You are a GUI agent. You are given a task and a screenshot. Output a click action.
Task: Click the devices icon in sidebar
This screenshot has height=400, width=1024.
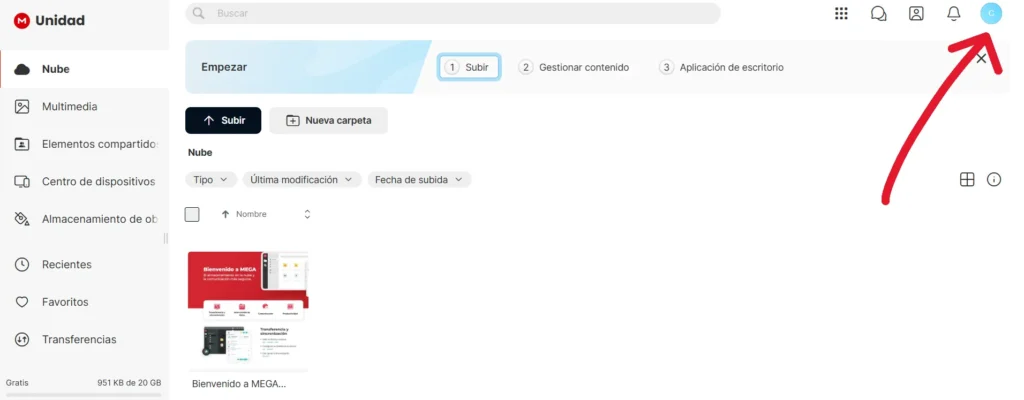22,182
